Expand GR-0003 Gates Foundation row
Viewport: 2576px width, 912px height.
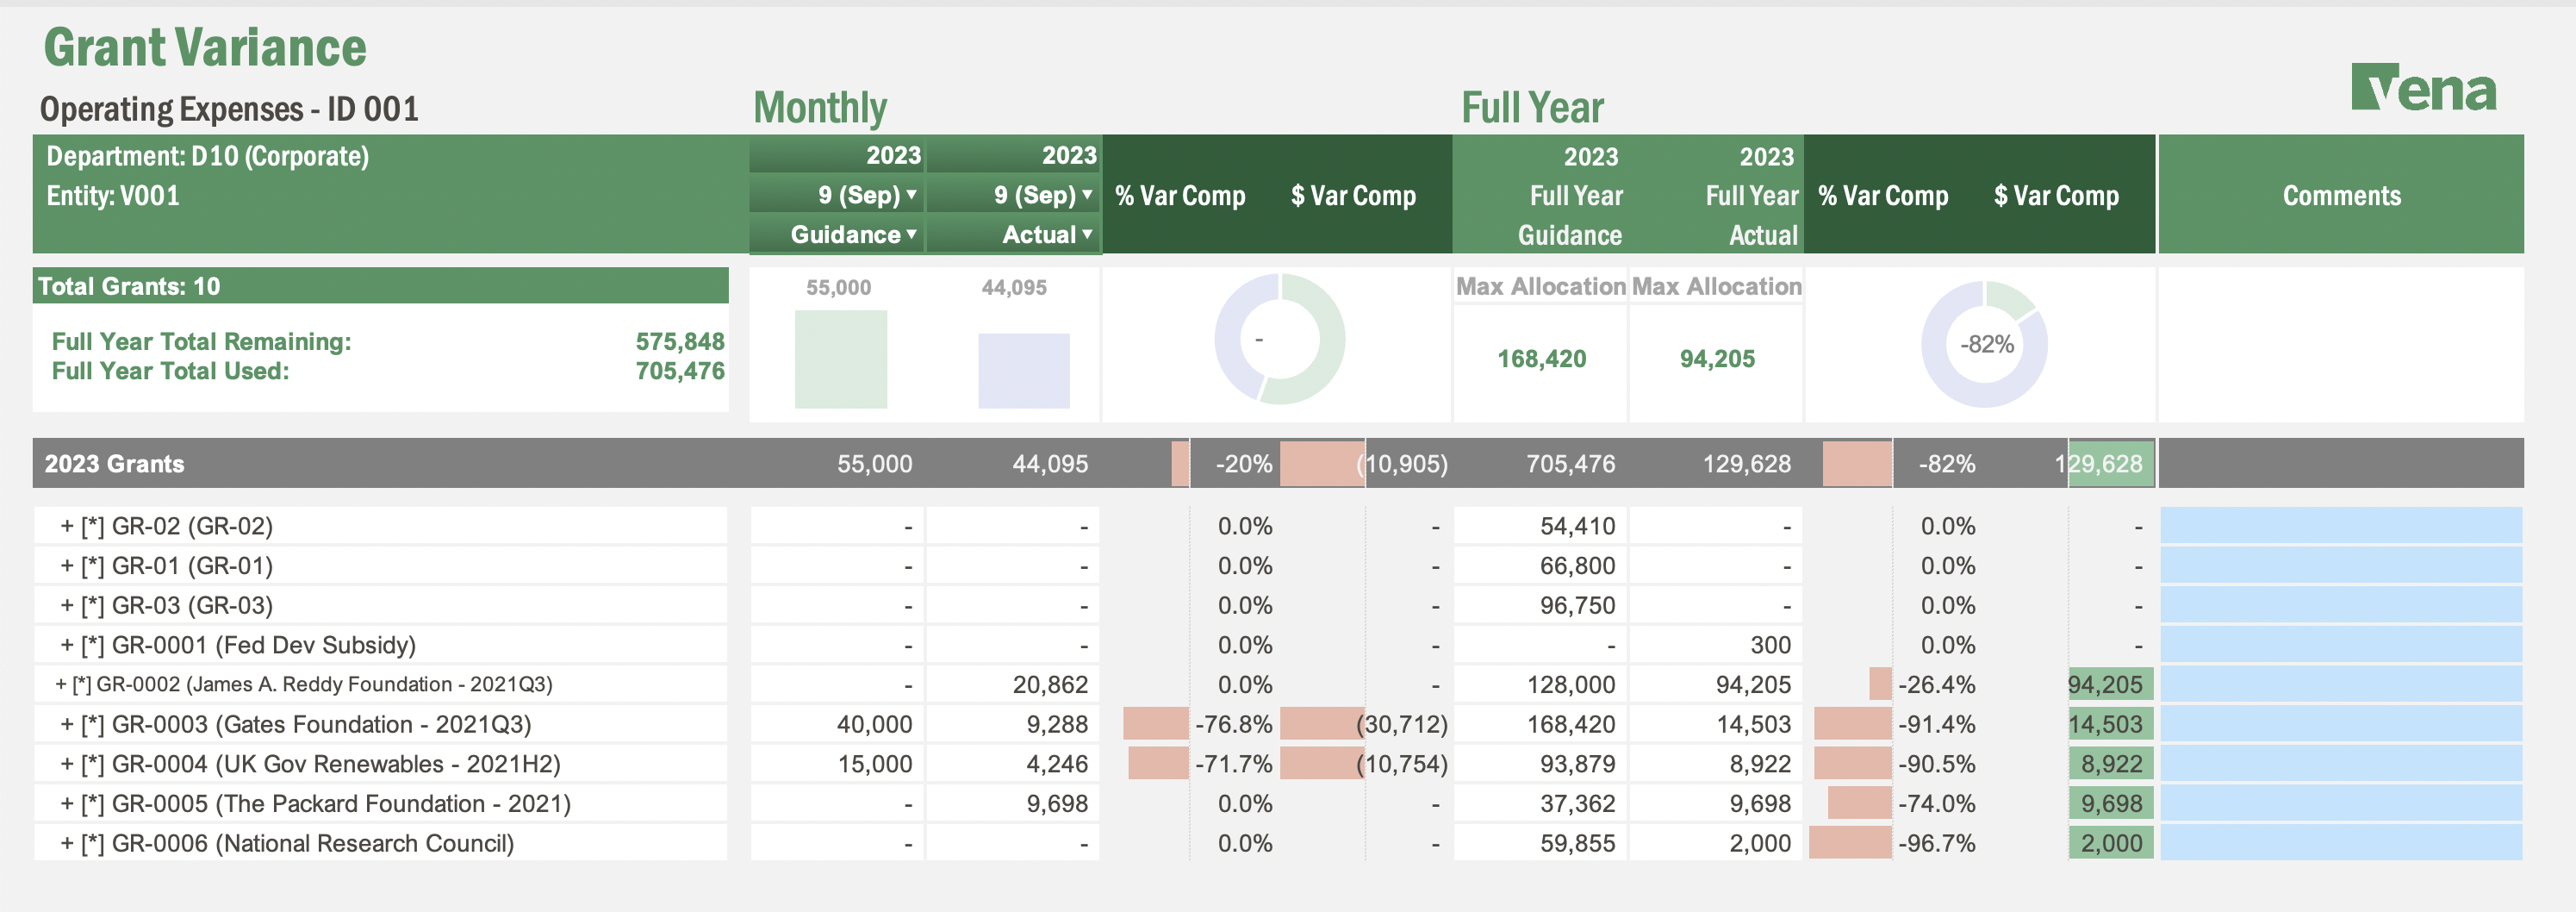click(x=67, y=724)
